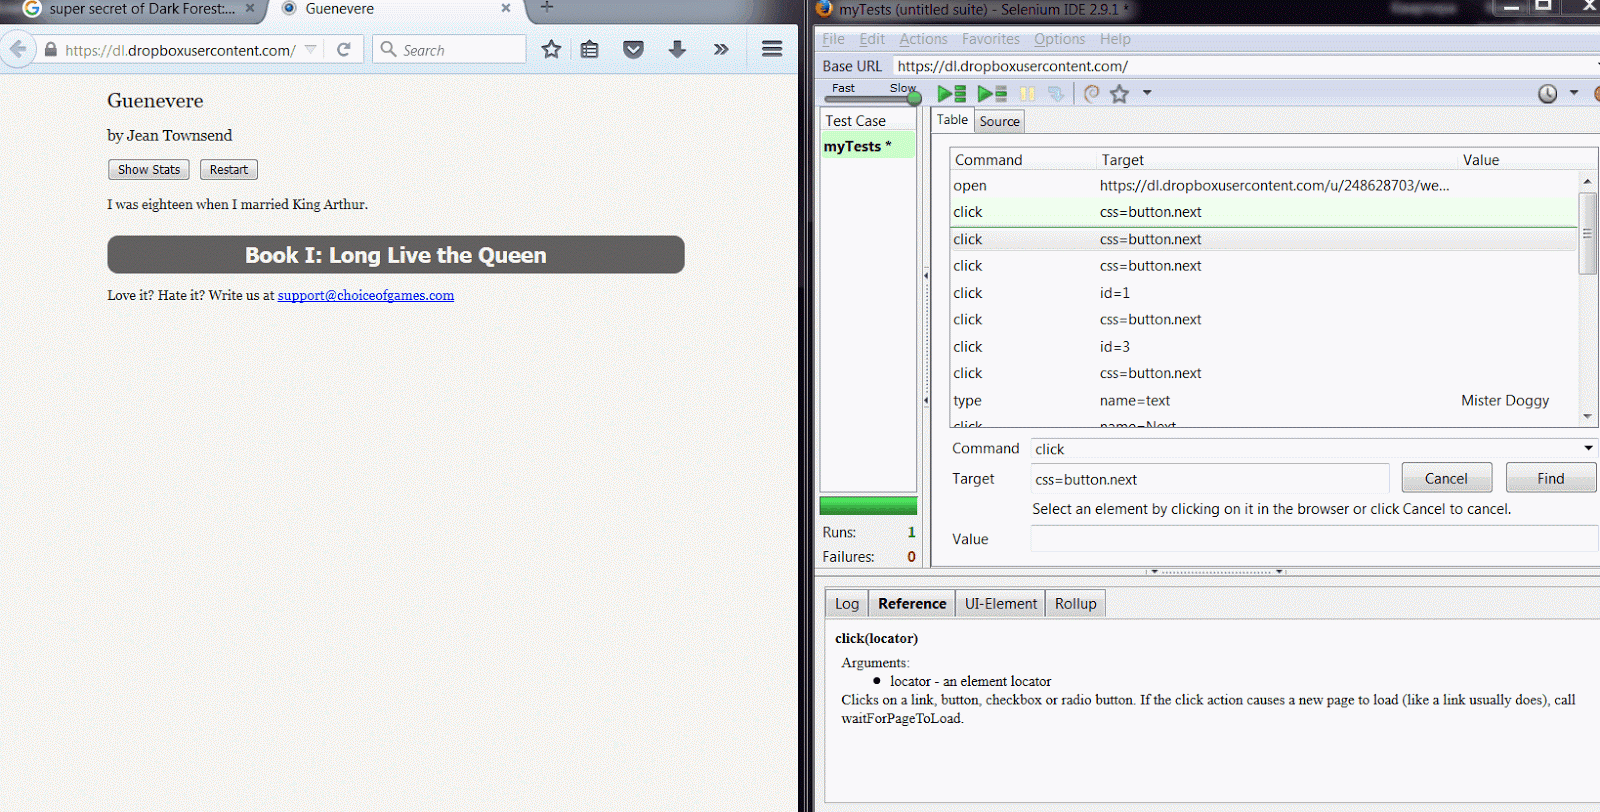The height and width of the screenshot is (812, 1600).
Task: Click the Find button
Action: (1551, 478)
